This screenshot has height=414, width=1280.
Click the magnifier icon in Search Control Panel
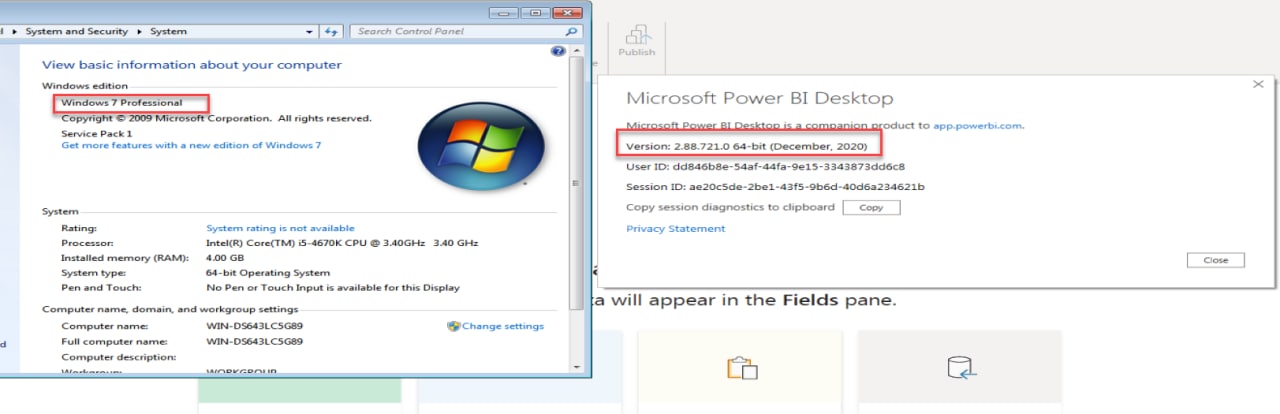pyautogui.click(x=572, y=32)
